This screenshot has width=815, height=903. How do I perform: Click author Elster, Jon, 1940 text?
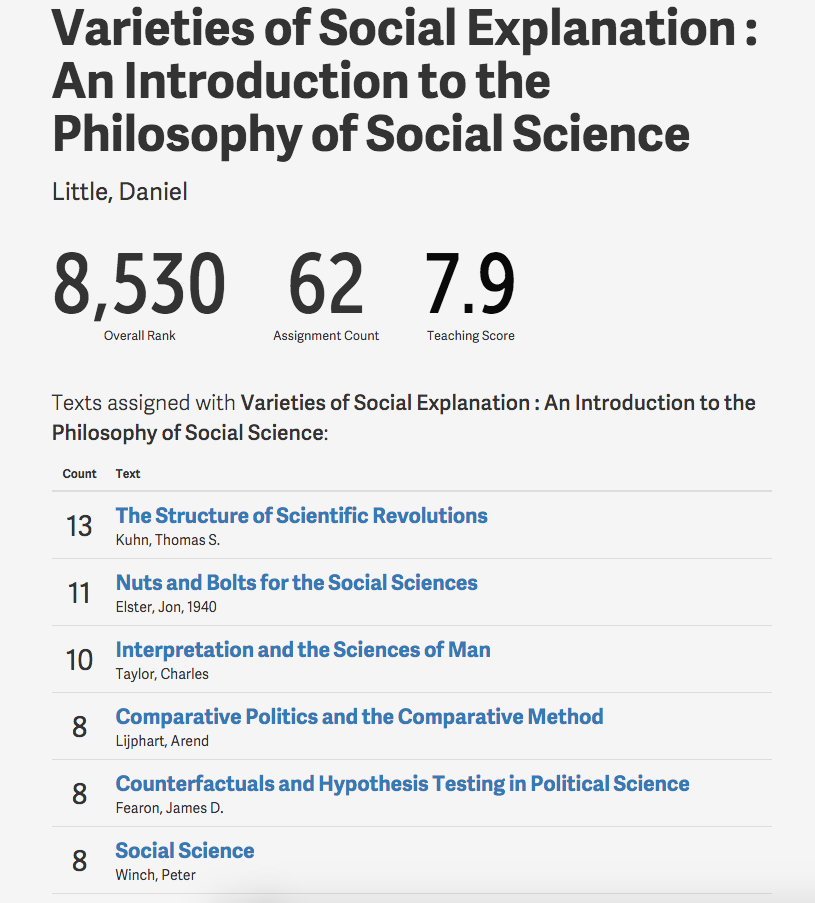[166, 607]
